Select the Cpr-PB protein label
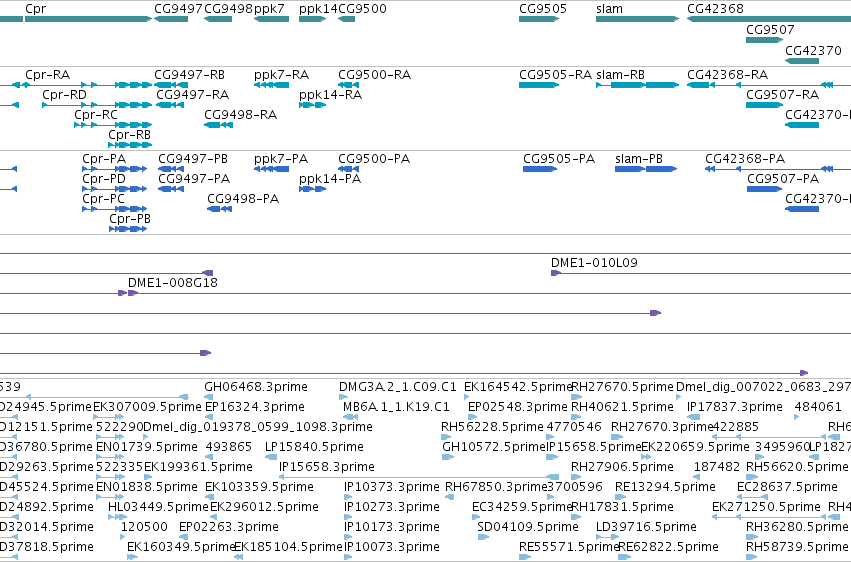The width and height of the screenshot is (851, 562). coord(130,219)
